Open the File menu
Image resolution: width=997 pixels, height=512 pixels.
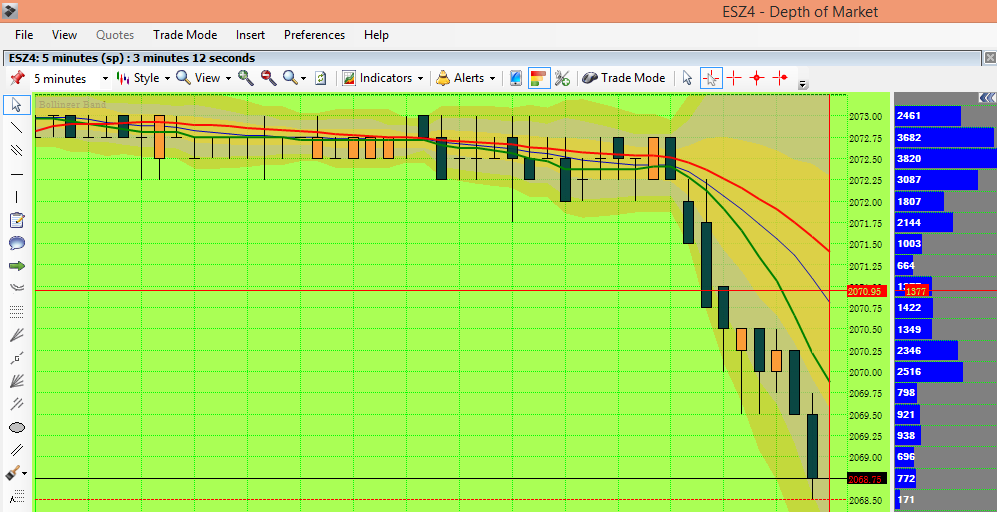pos(24,35)
